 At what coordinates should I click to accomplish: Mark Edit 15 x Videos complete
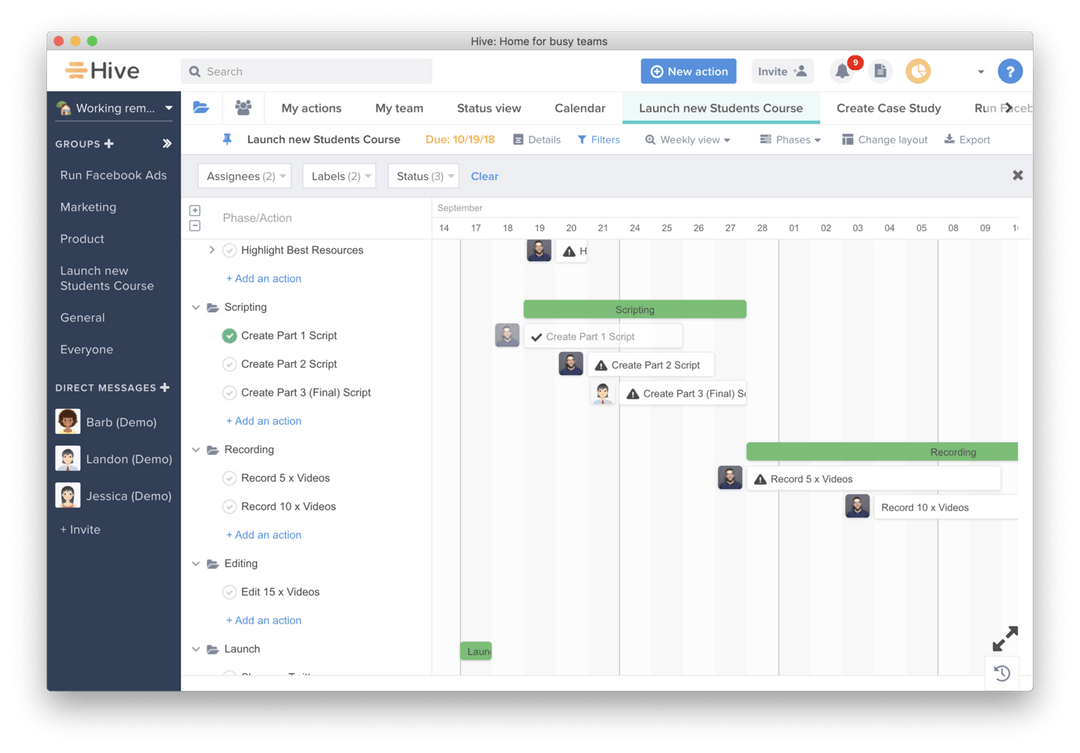click(x=229, y=592)
